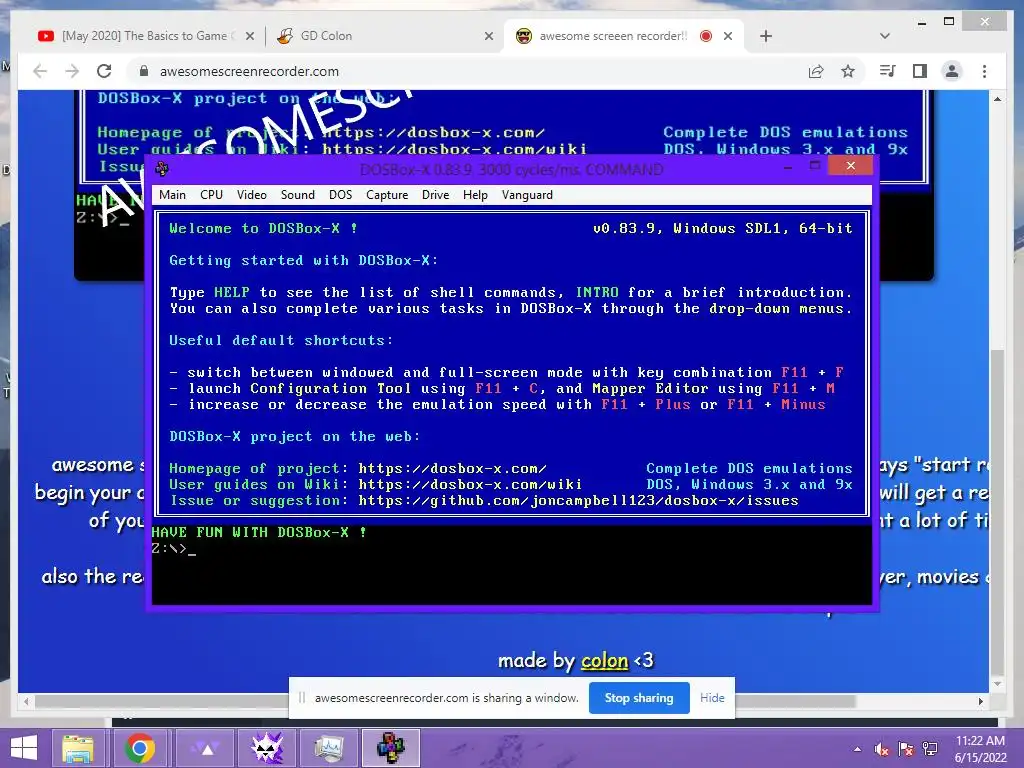Open the taskbar clock showing 11:22 AM
This screenshot has height=768, width=1024.
tap(980, 749)
